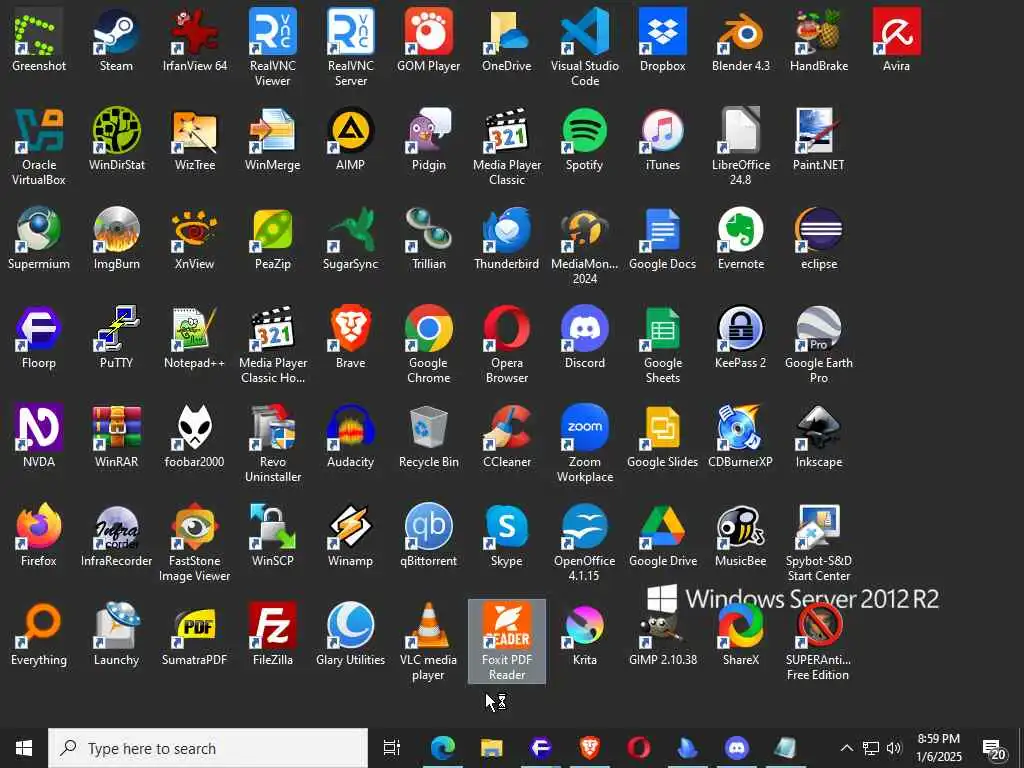
Task: Open Task View on the taskbar
Action: [392, 748]
